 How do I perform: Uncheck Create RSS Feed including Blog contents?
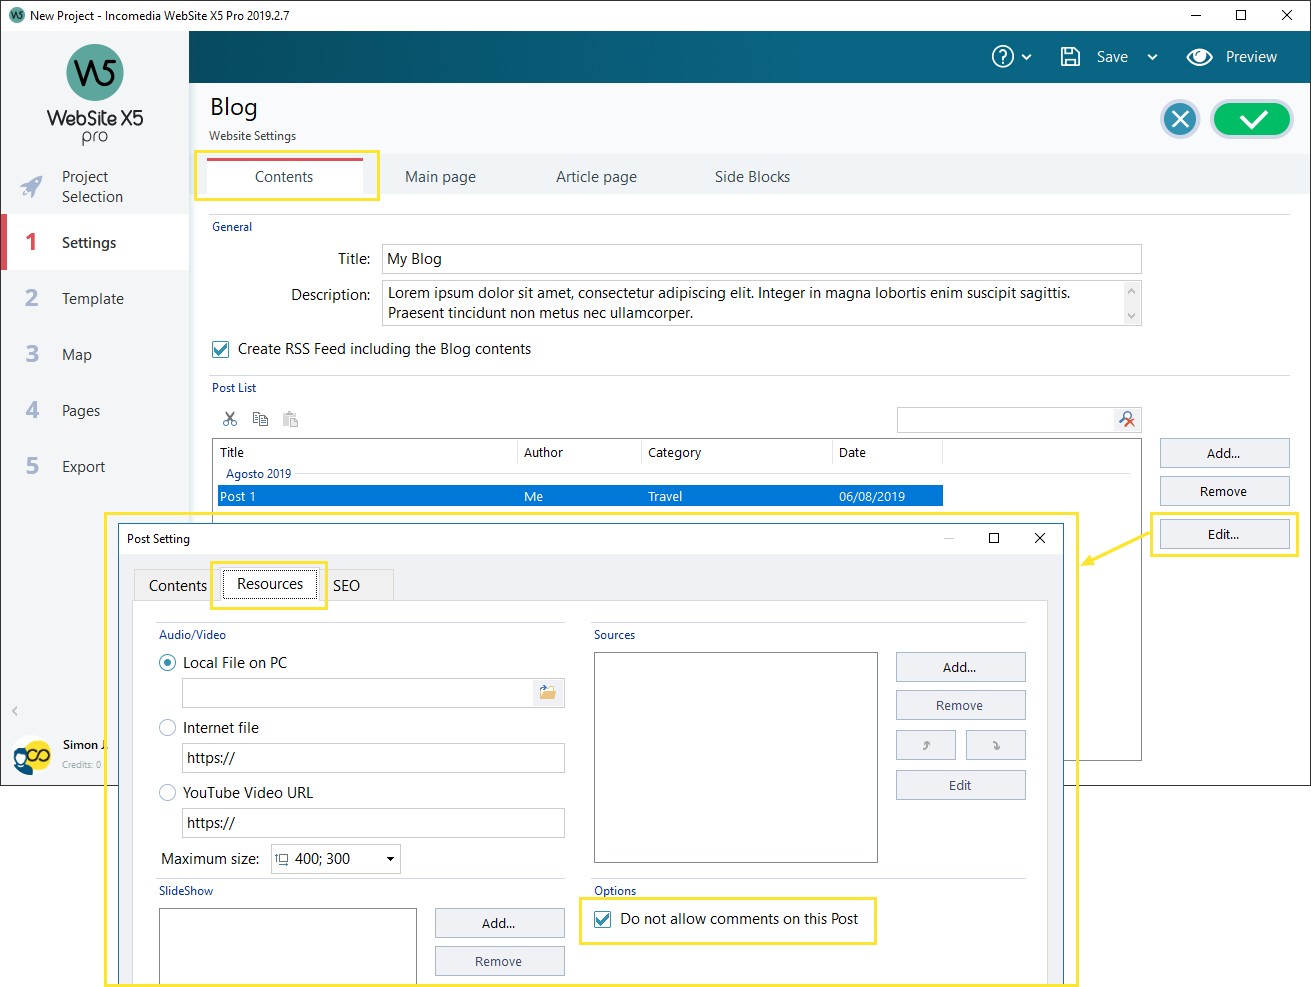tap(220, 349)
